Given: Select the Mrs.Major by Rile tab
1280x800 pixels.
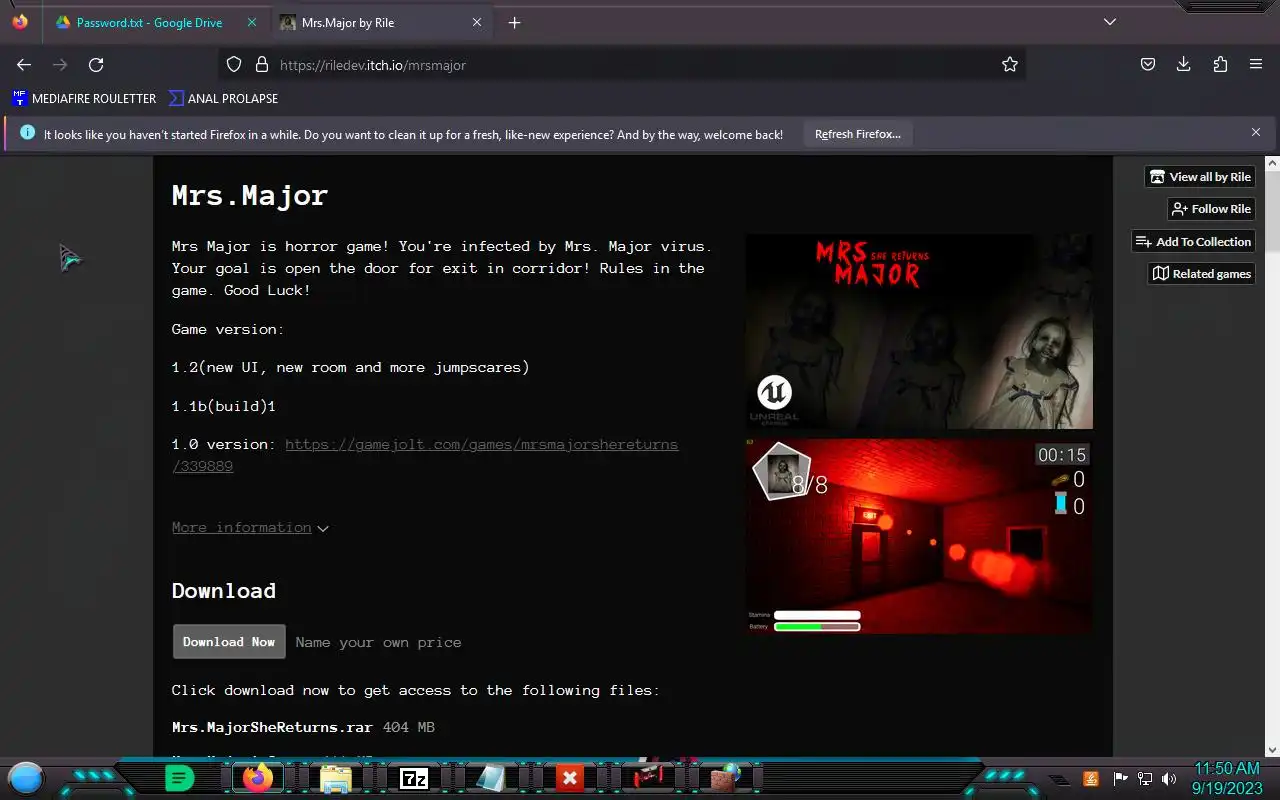Looking at the screenshot, I should [382, 22].
